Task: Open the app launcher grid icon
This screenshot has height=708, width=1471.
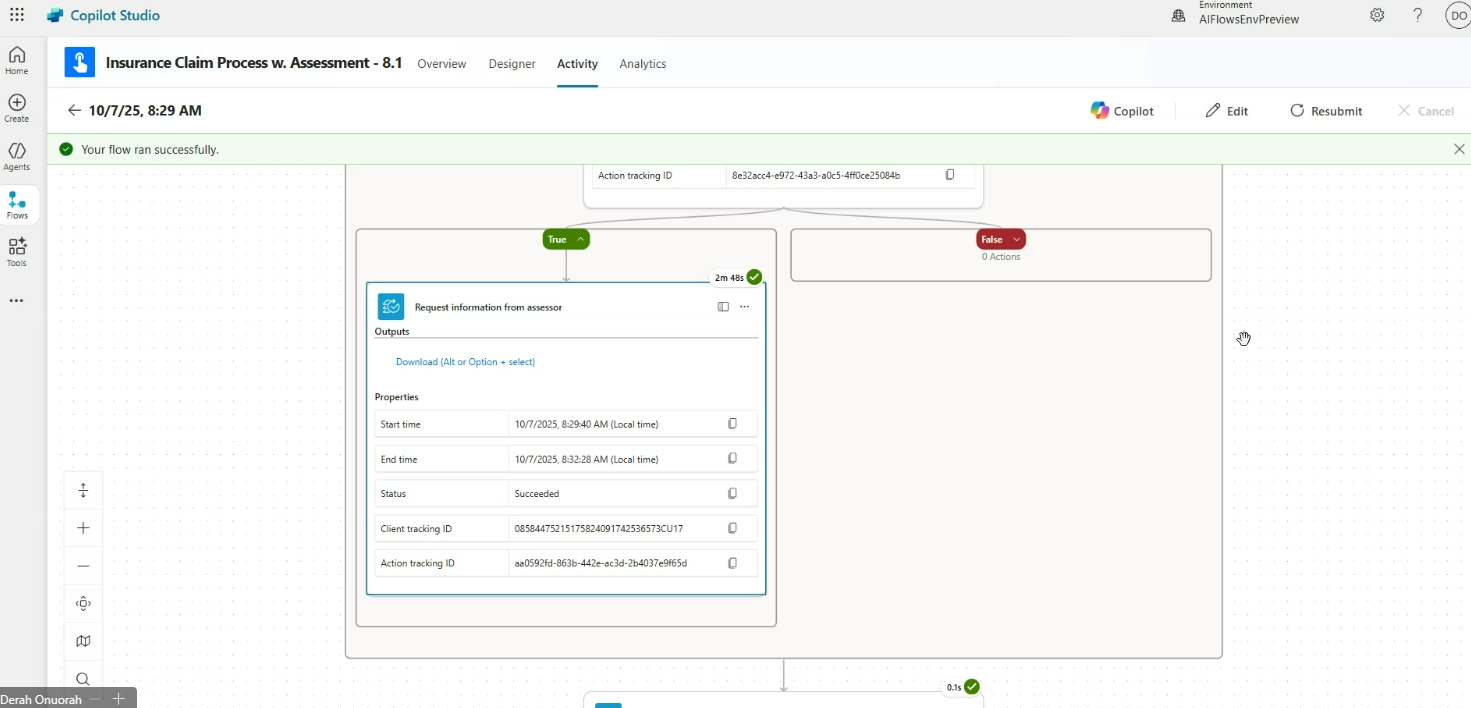Action: [17, 15]
